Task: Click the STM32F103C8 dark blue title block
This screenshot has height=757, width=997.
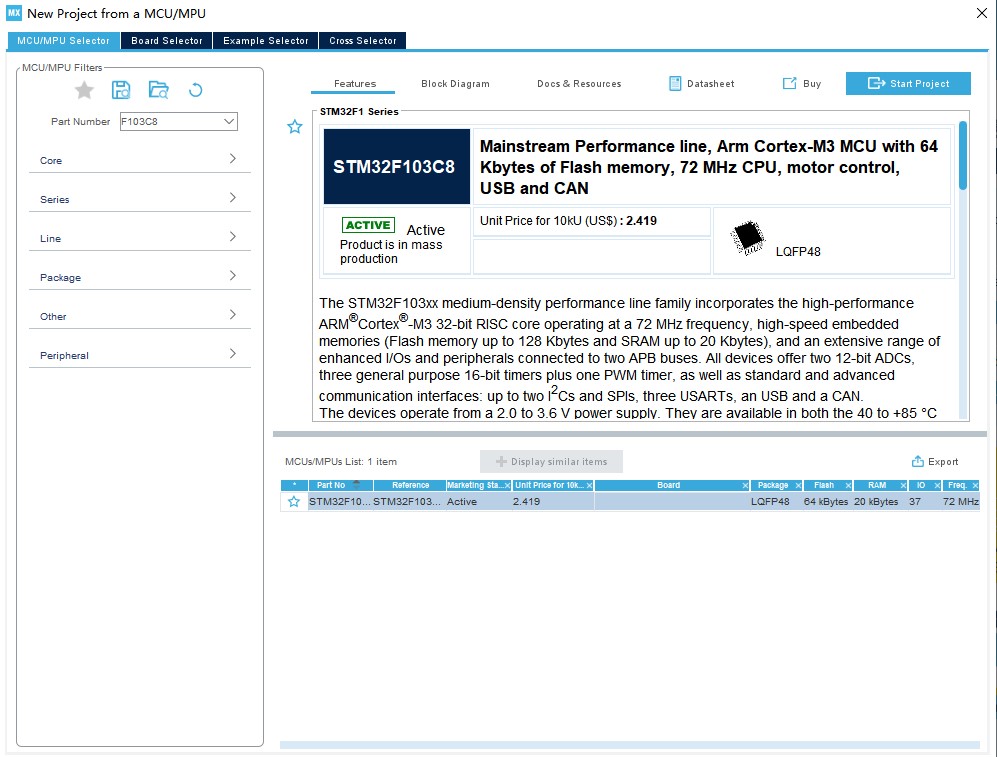Action: click(x=397, y=167)
